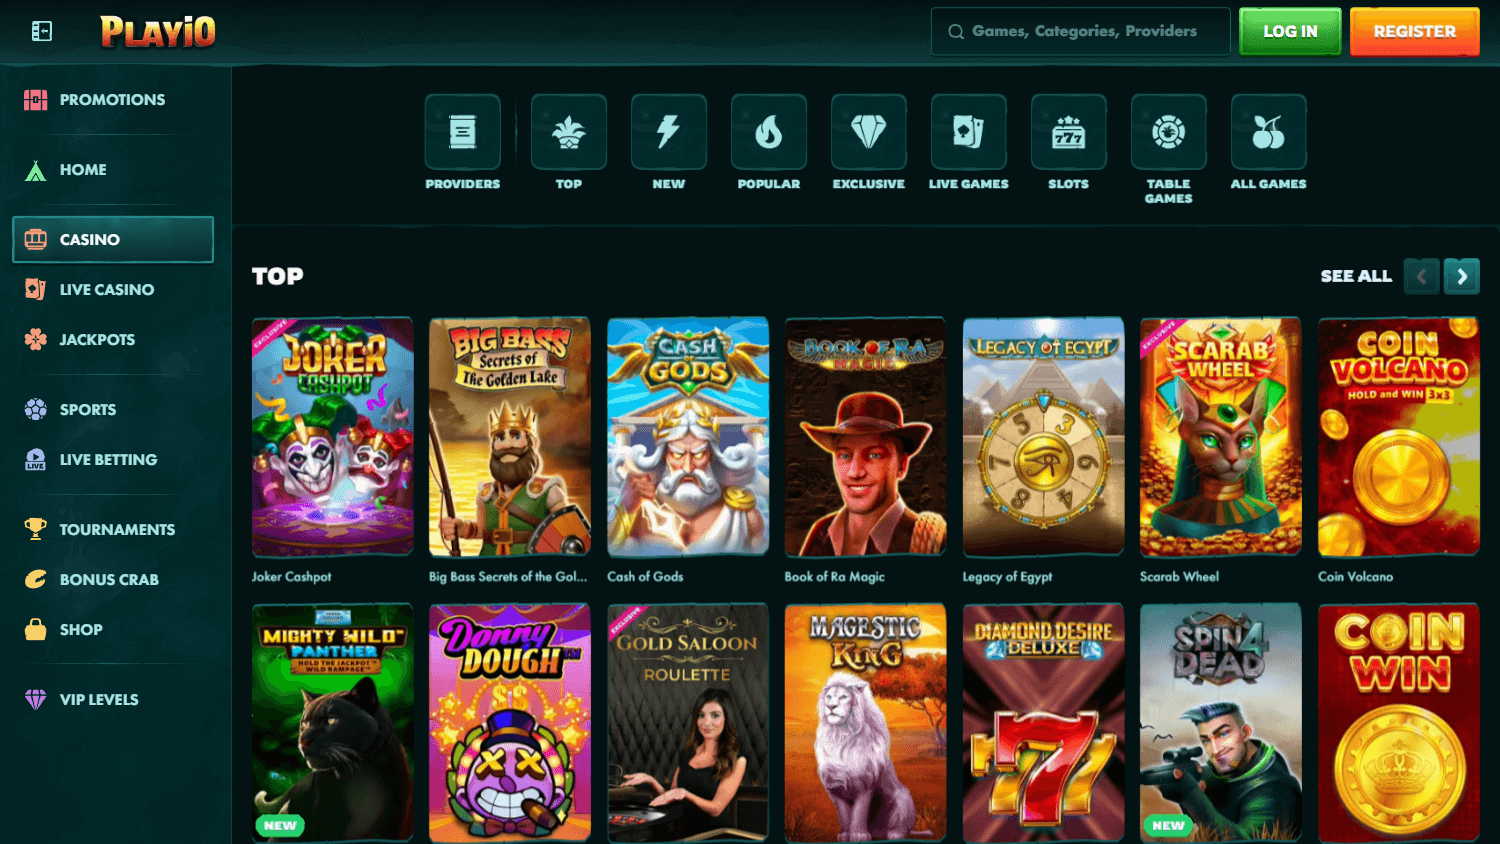Select the Slots 777 category

point(1069,132)
